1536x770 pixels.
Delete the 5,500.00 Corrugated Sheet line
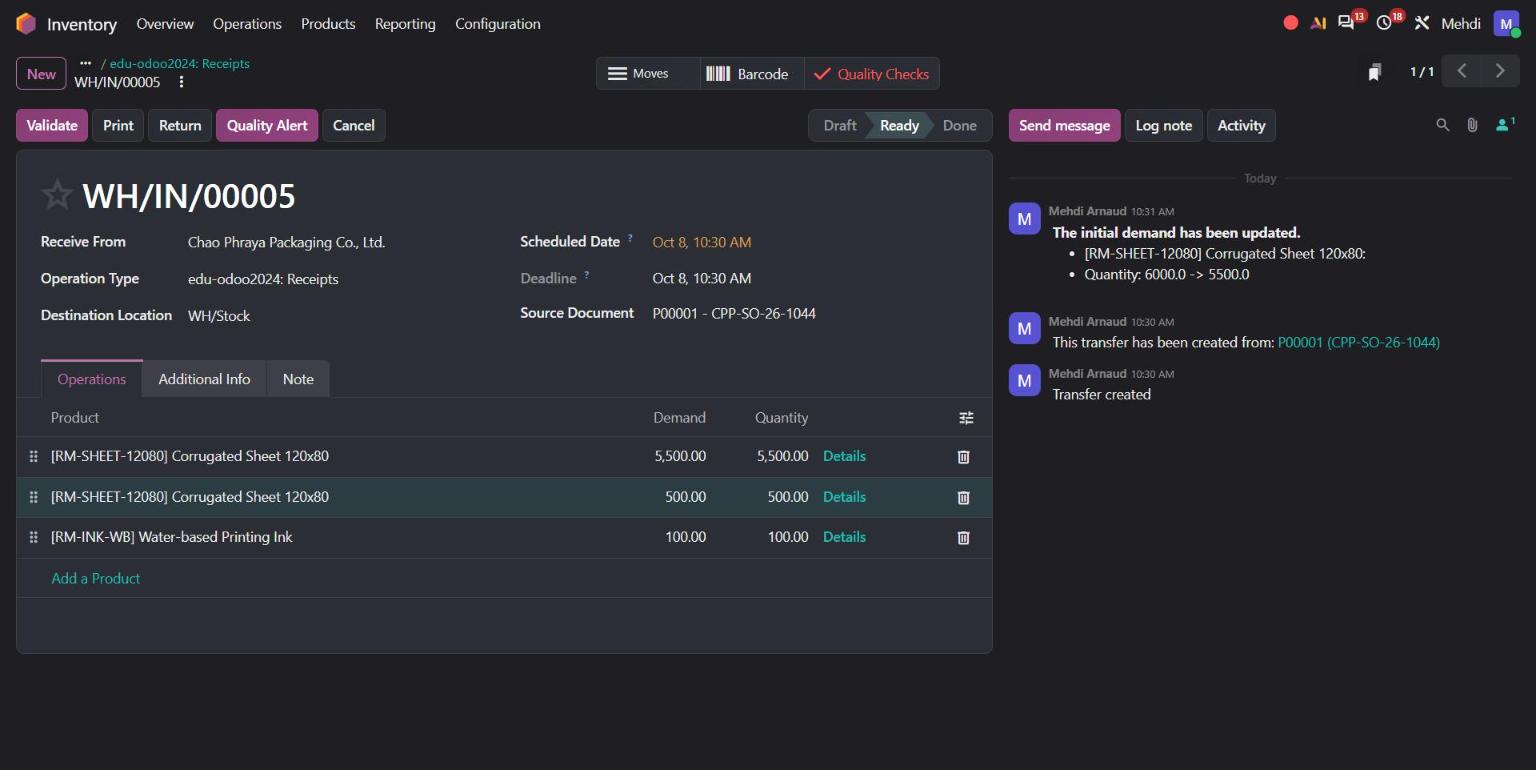coord(963,456)
